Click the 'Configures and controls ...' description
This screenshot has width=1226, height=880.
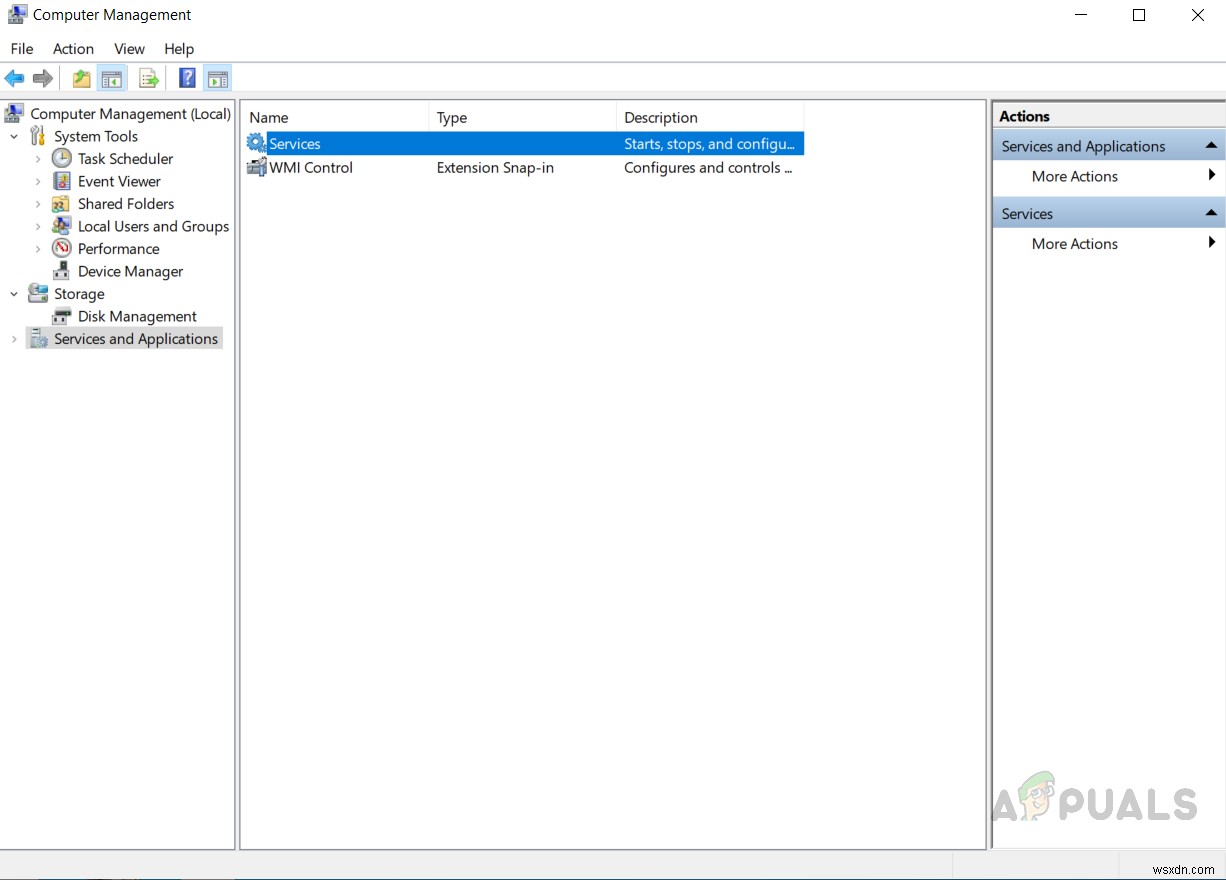[x=708, y=167]
